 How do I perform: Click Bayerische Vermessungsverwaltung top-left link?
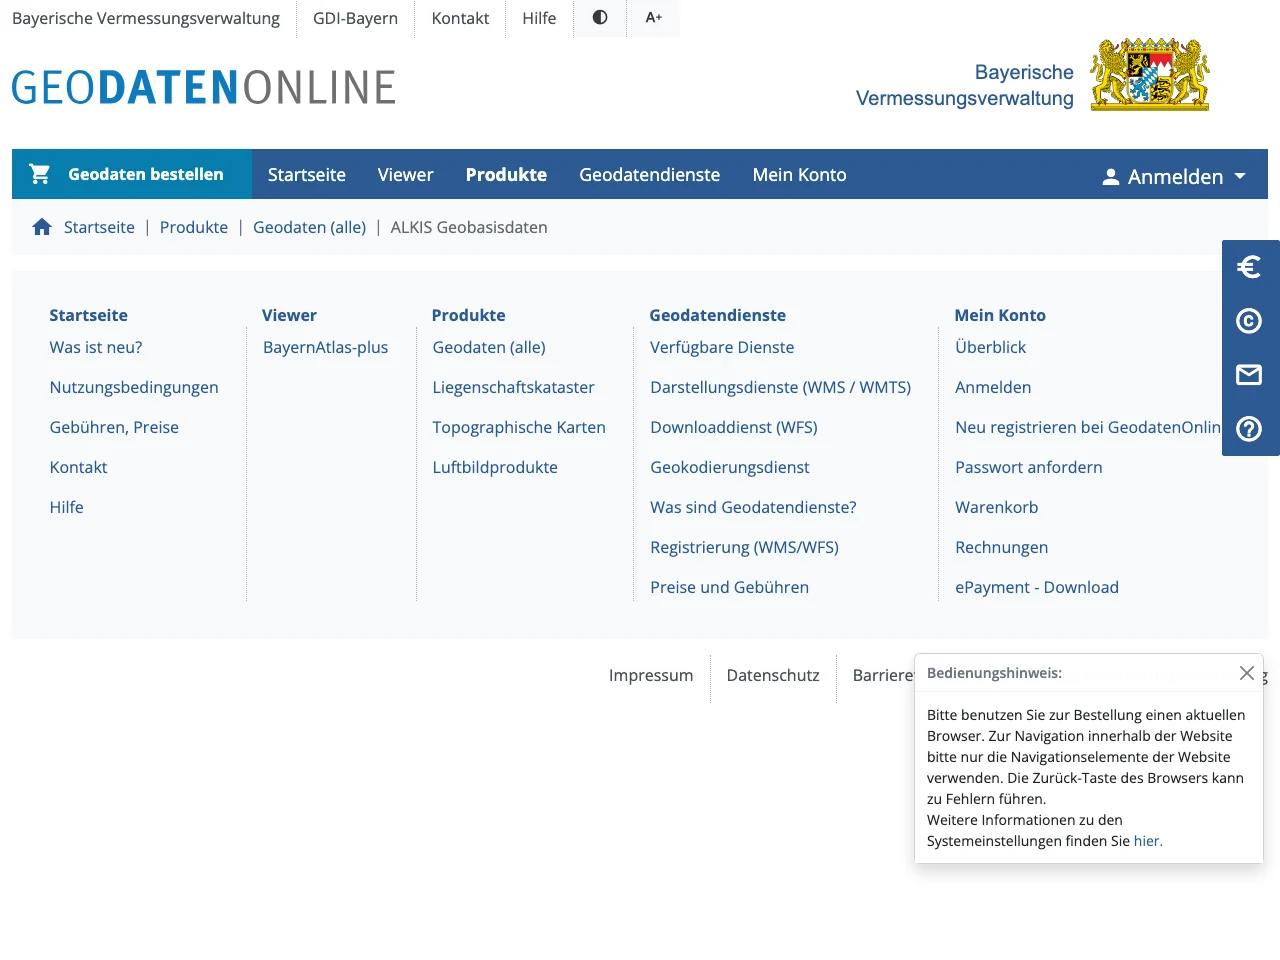pyautogui.click(x=146, y=18)
